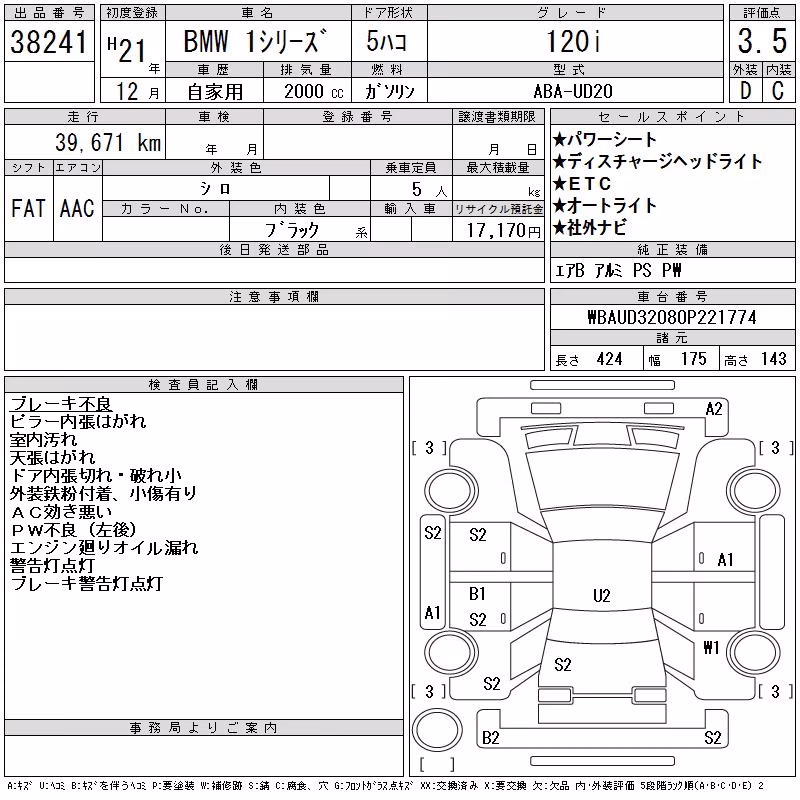This screenshot has width=800, height=800.
Task: Click the grade value 120i
Action: [573, 41]
